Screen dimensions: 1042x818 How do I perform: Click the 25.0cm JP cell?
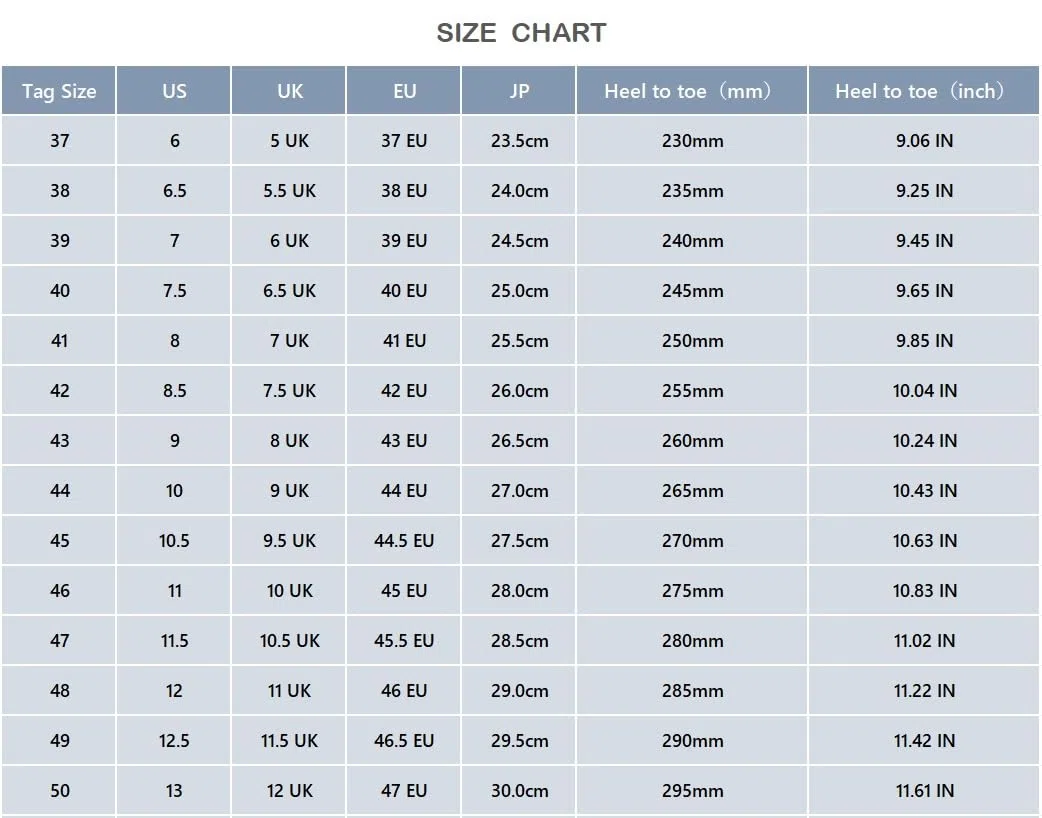click(519, 290)
